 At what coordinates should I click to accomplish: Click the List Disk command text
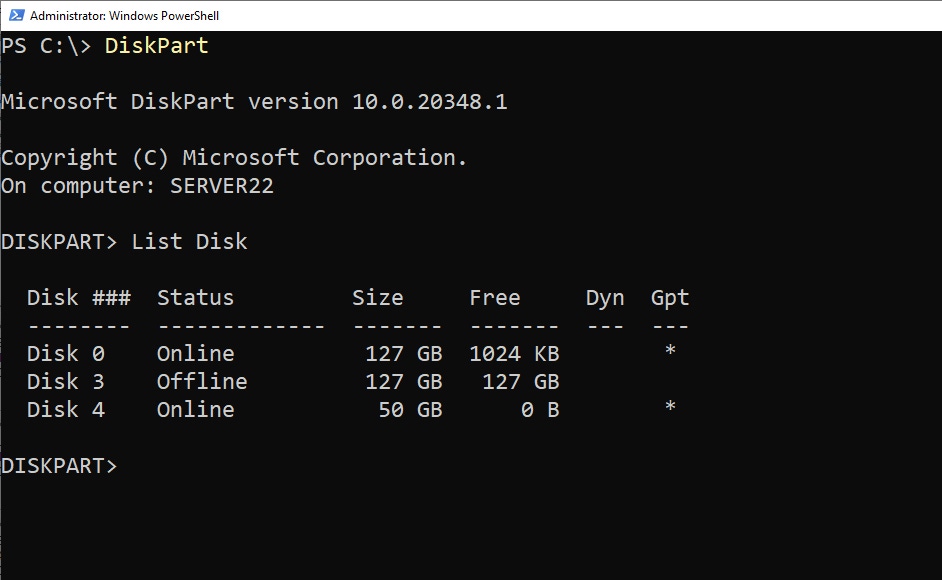pos(189,242)
